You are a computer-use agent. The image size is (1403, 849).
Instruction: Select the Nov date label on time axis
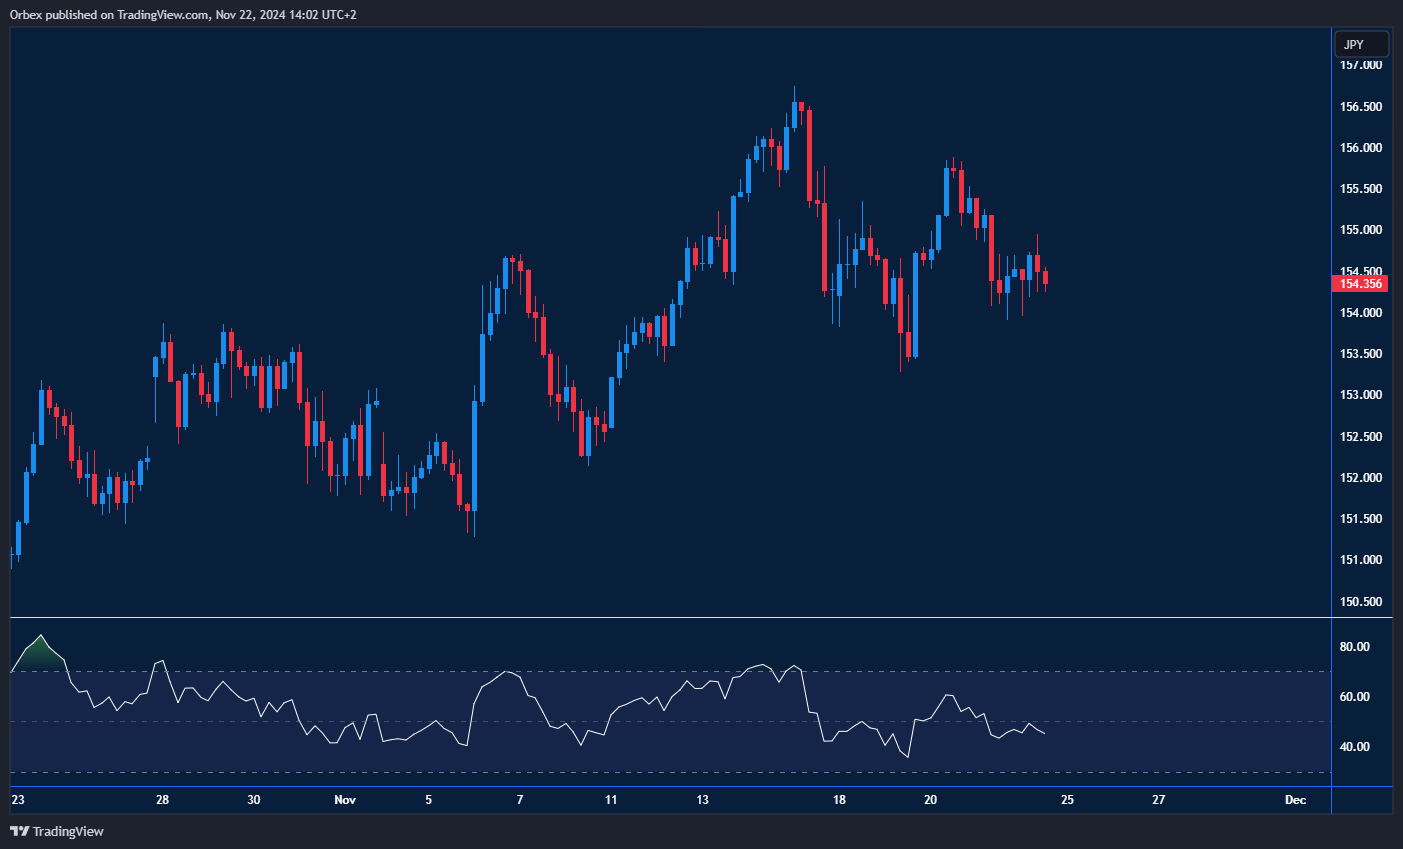345,800
